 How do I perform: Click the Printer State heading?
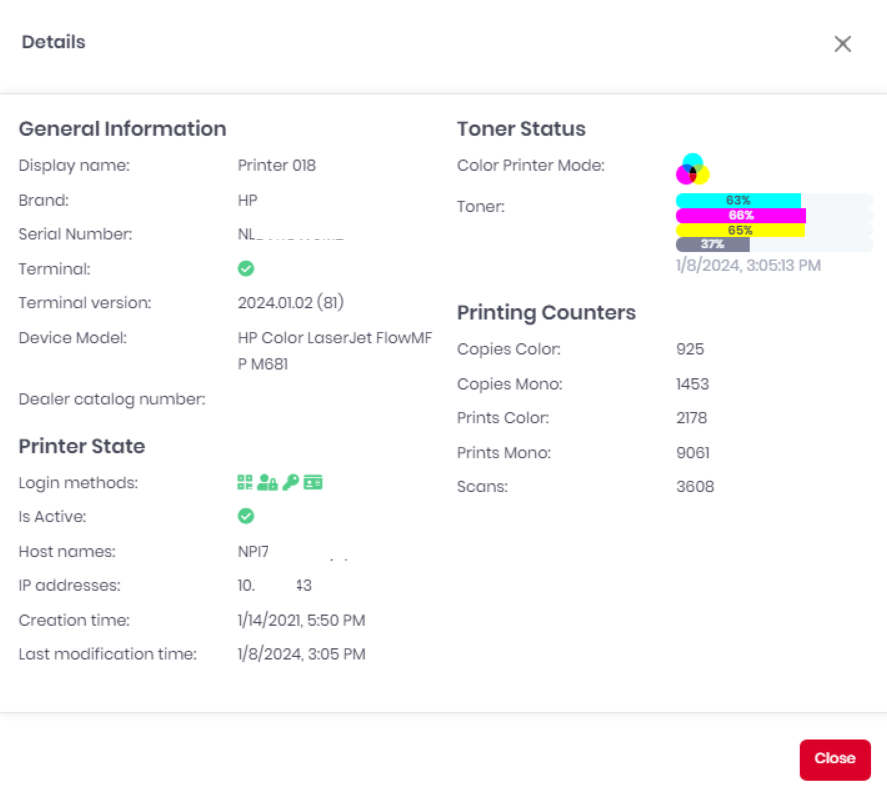coord(81,446)
